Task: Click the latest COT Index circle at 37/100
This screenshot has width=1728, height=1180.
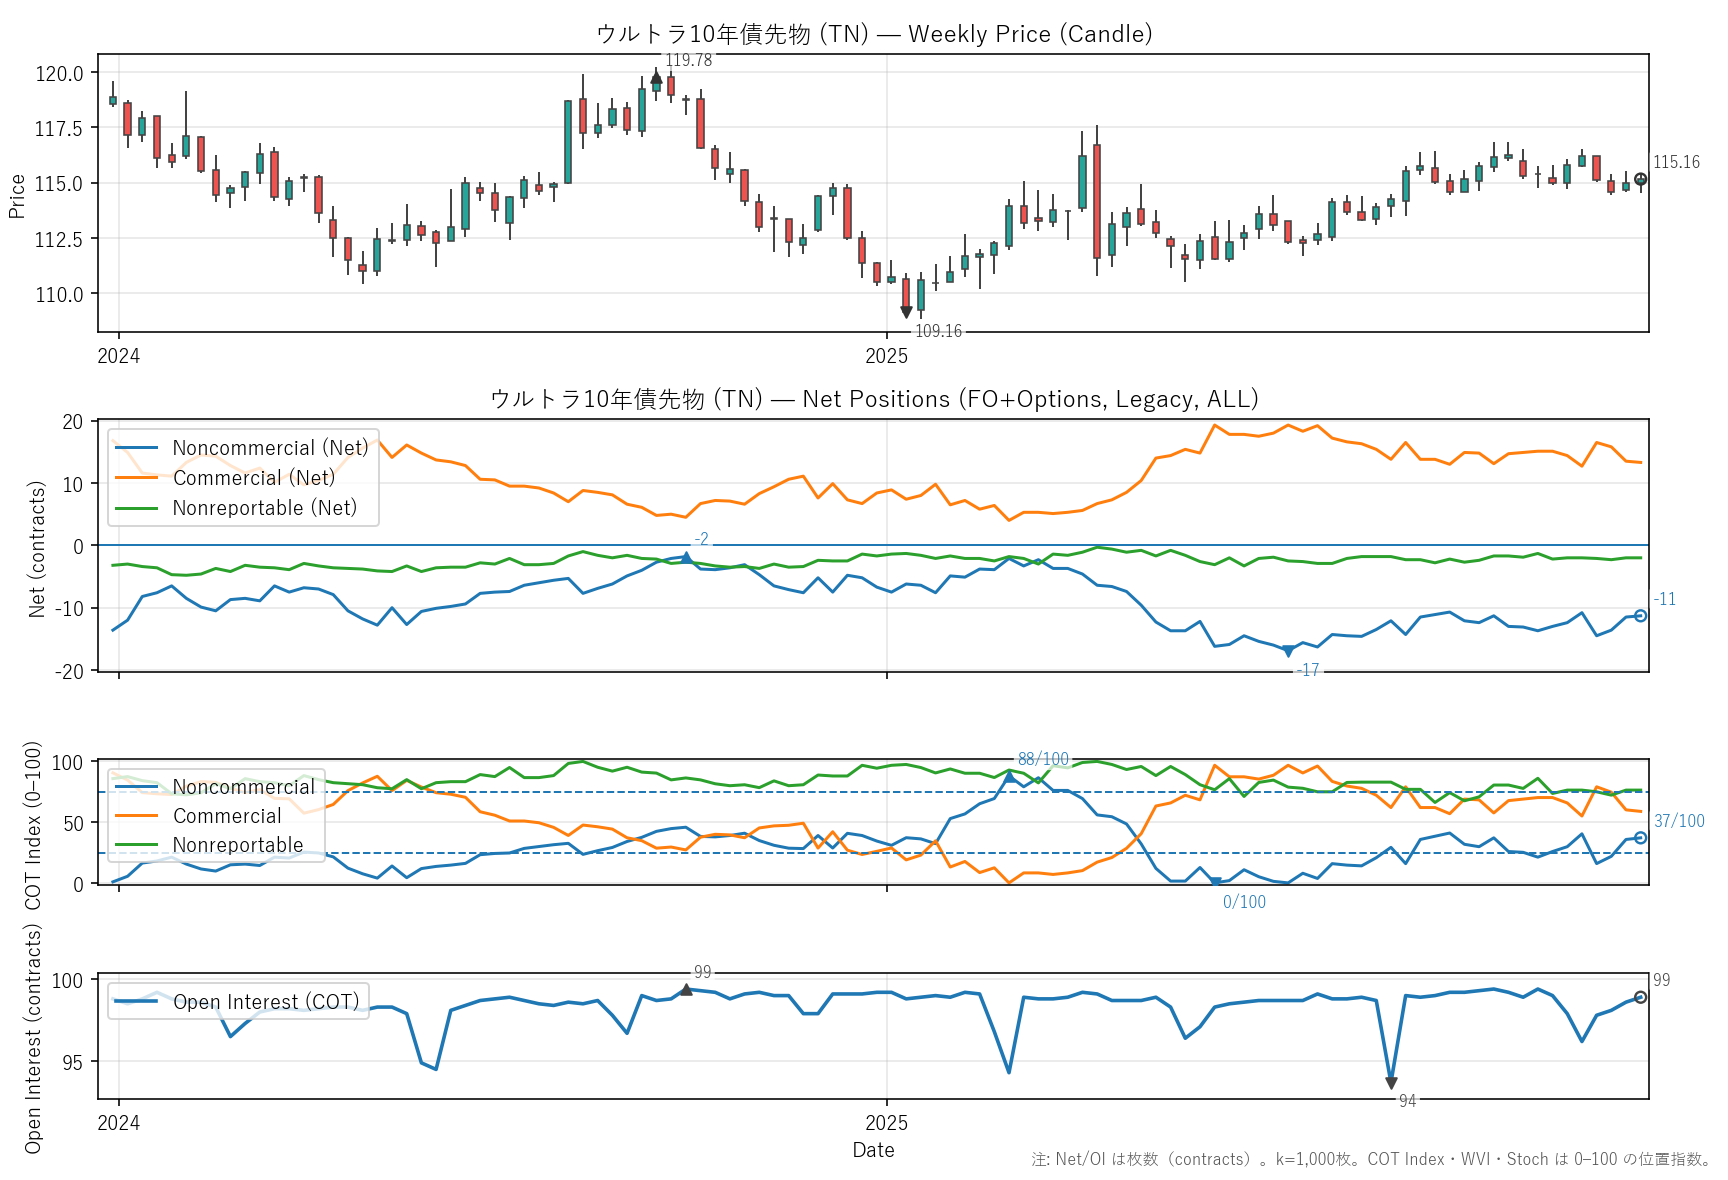Action: coord(1640,838)
